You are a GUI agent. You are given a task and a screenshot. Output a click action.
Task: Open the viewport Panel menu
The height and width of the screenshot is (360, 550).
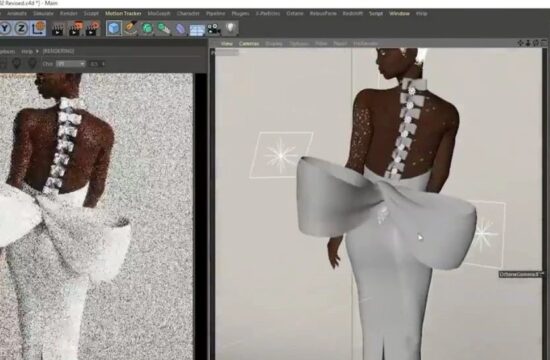pyautogui.click(x=340, y=44)
